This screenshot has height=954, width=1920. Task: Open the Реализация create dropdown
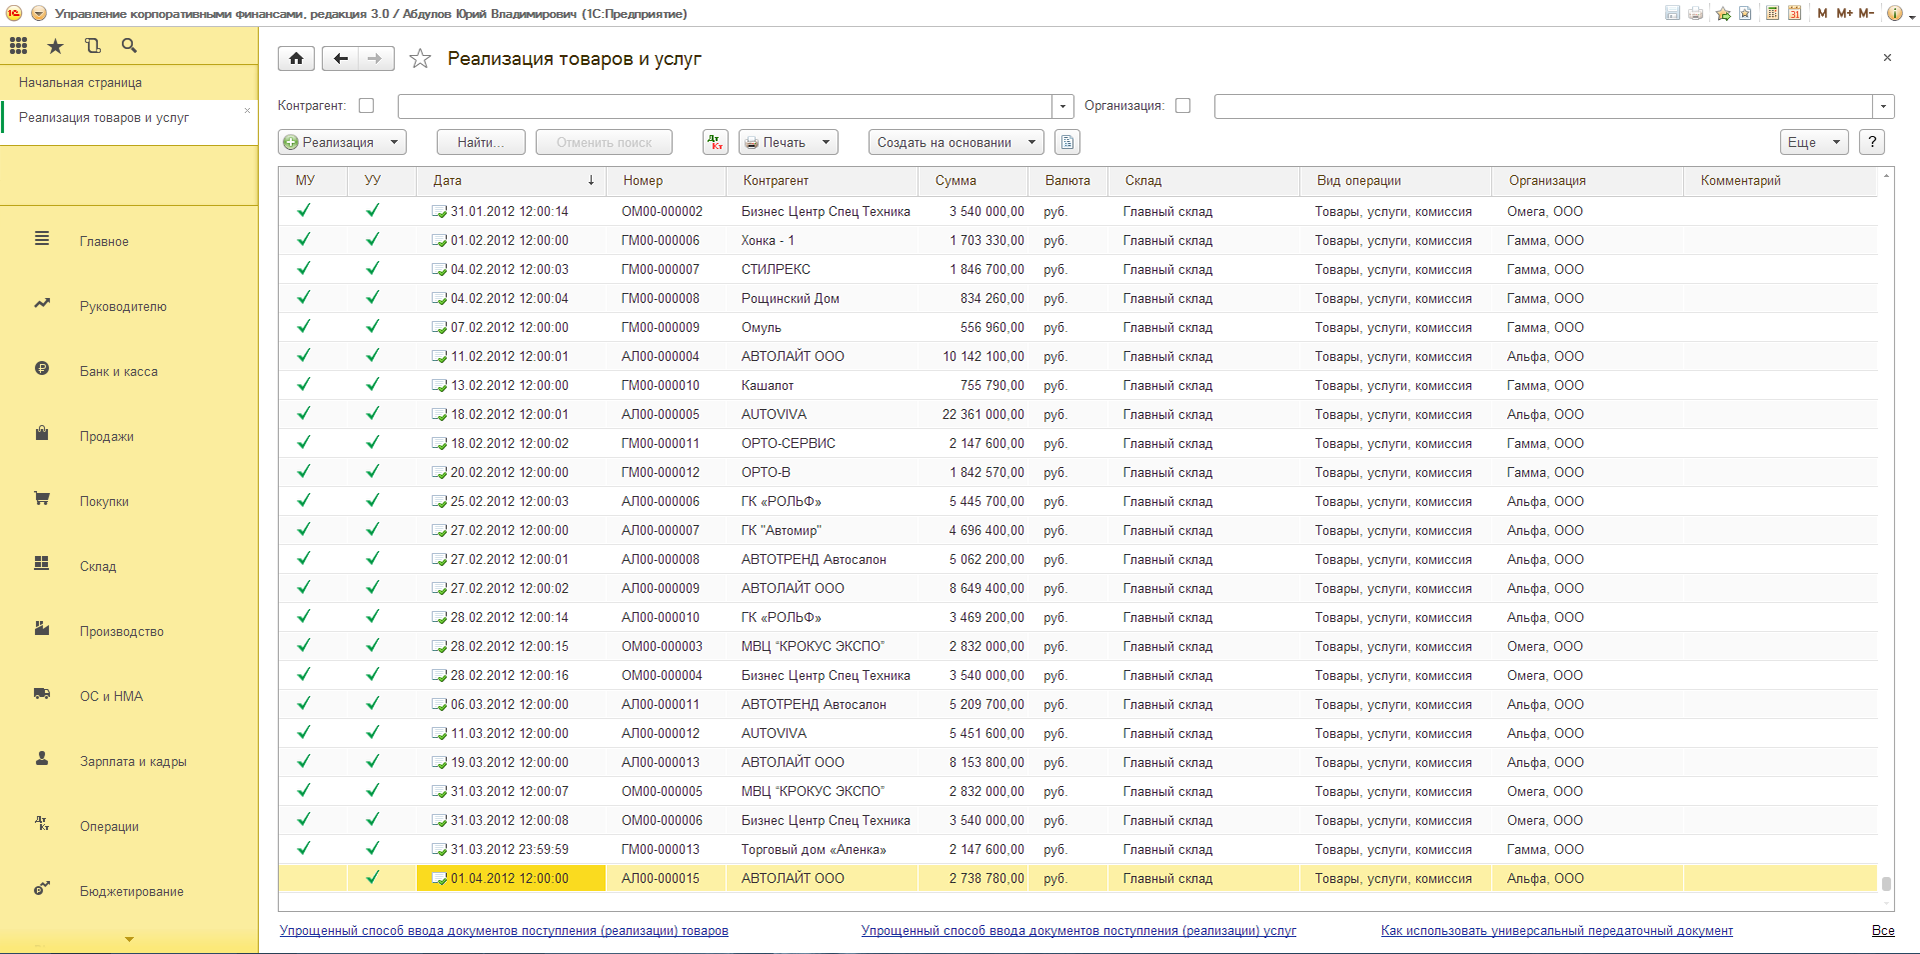point(342,142)
